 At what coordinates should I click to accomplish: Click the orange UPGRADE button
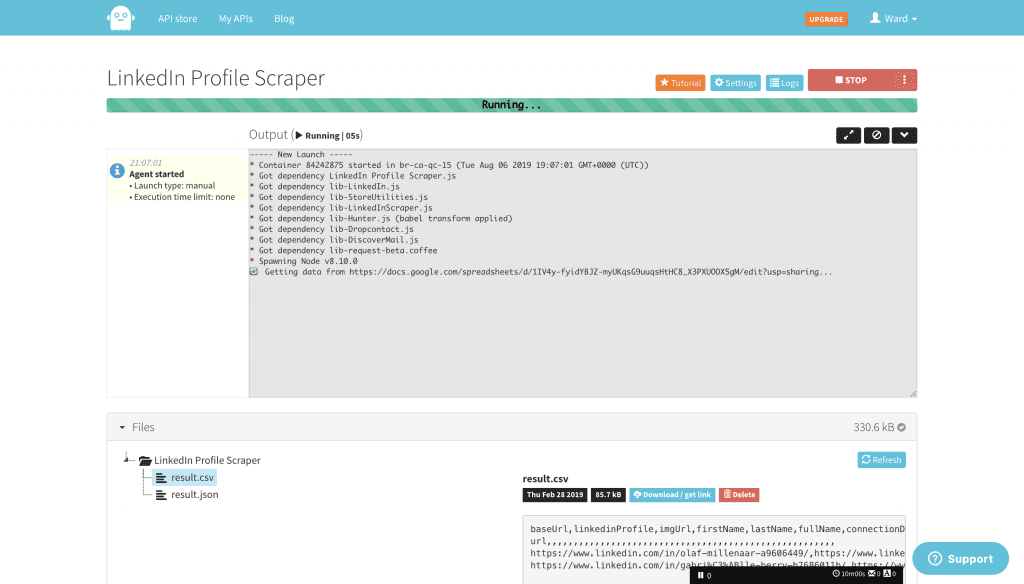point(826,19)
